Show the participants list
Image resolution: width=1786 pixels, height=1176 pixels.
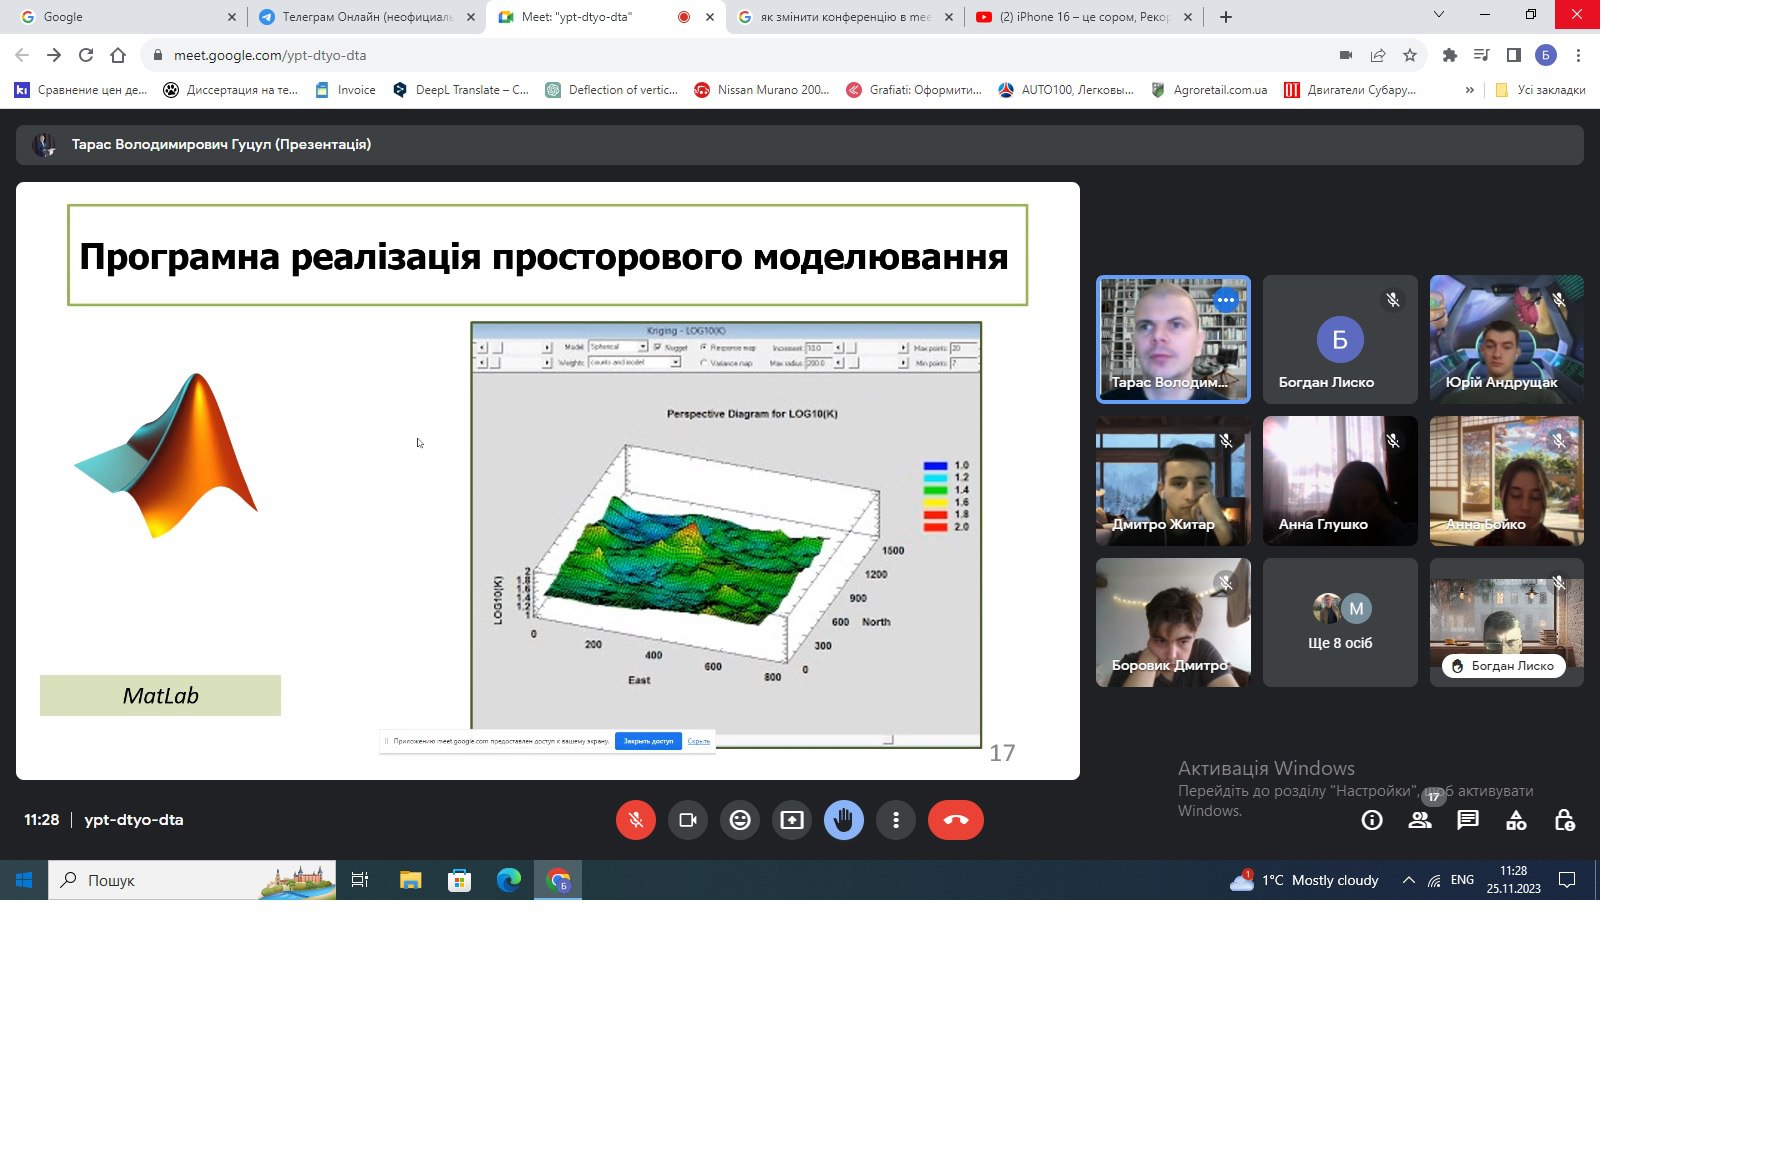(1419, 820)
